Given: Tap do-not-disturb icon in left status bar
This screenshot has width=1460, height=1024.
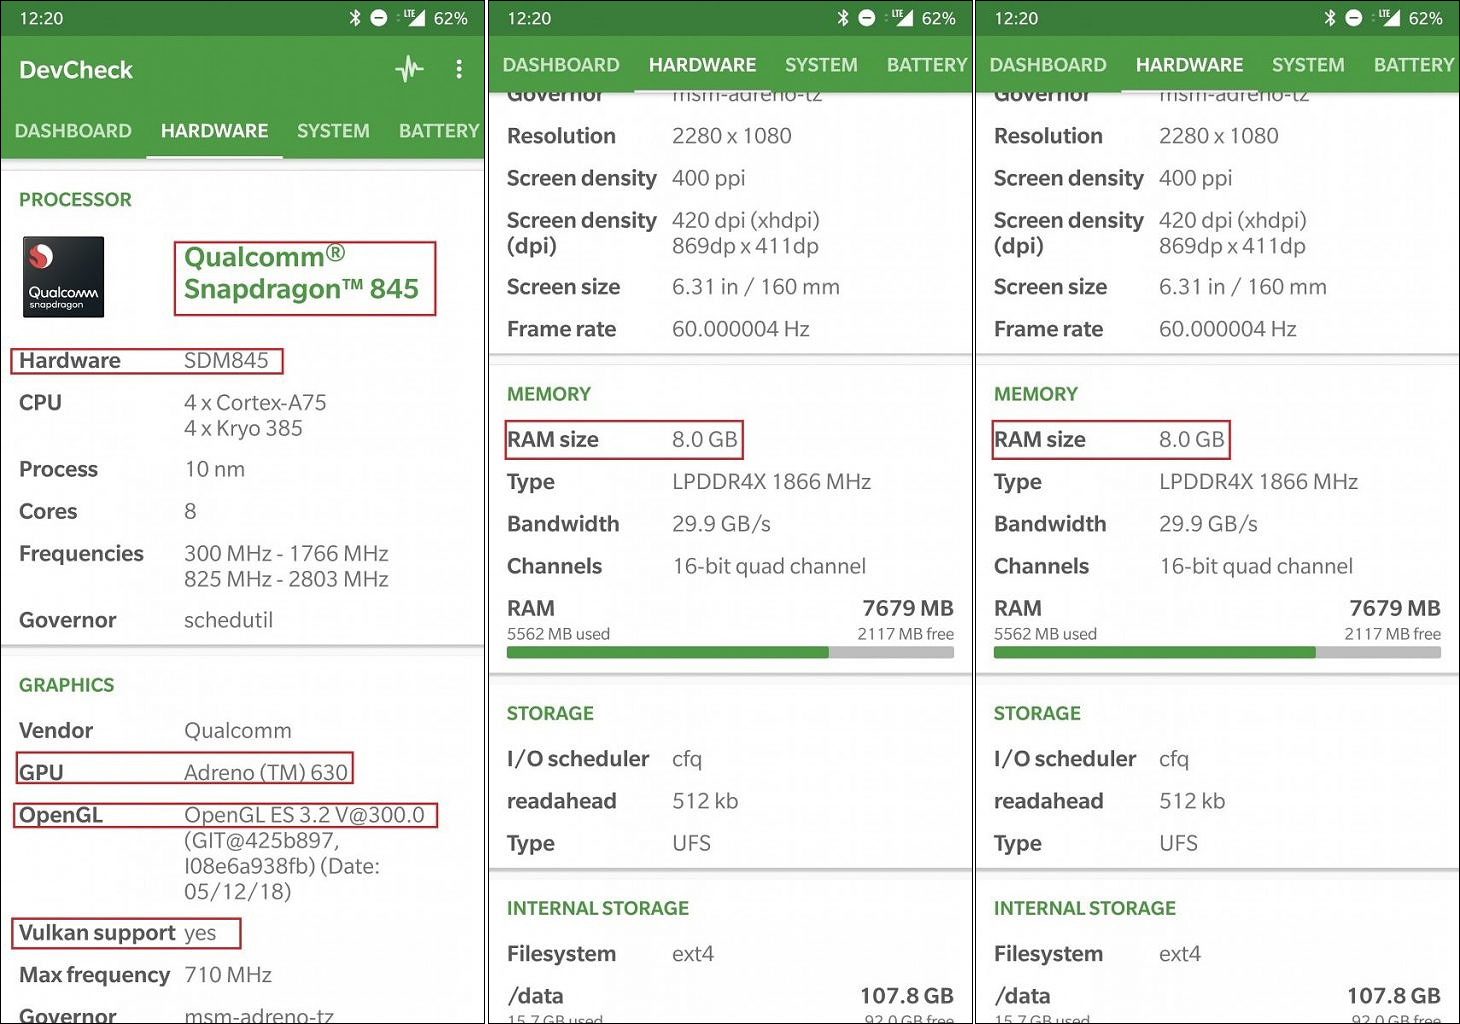Looking at the screenshot, I should coord(379,18).
